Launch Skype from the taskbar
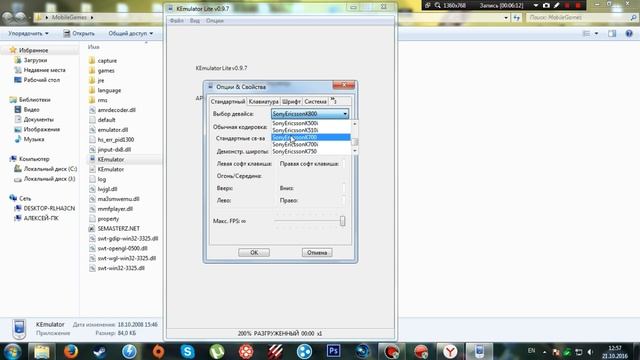 click(187, 351)
